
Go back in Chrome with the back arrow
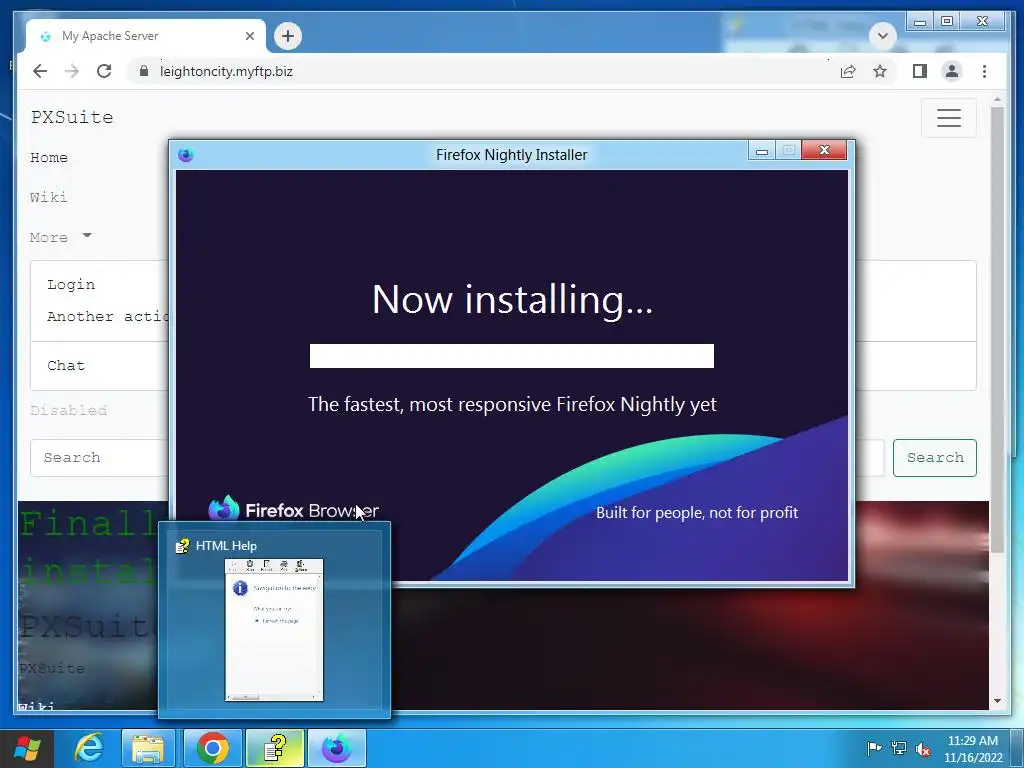pos(40,71)
